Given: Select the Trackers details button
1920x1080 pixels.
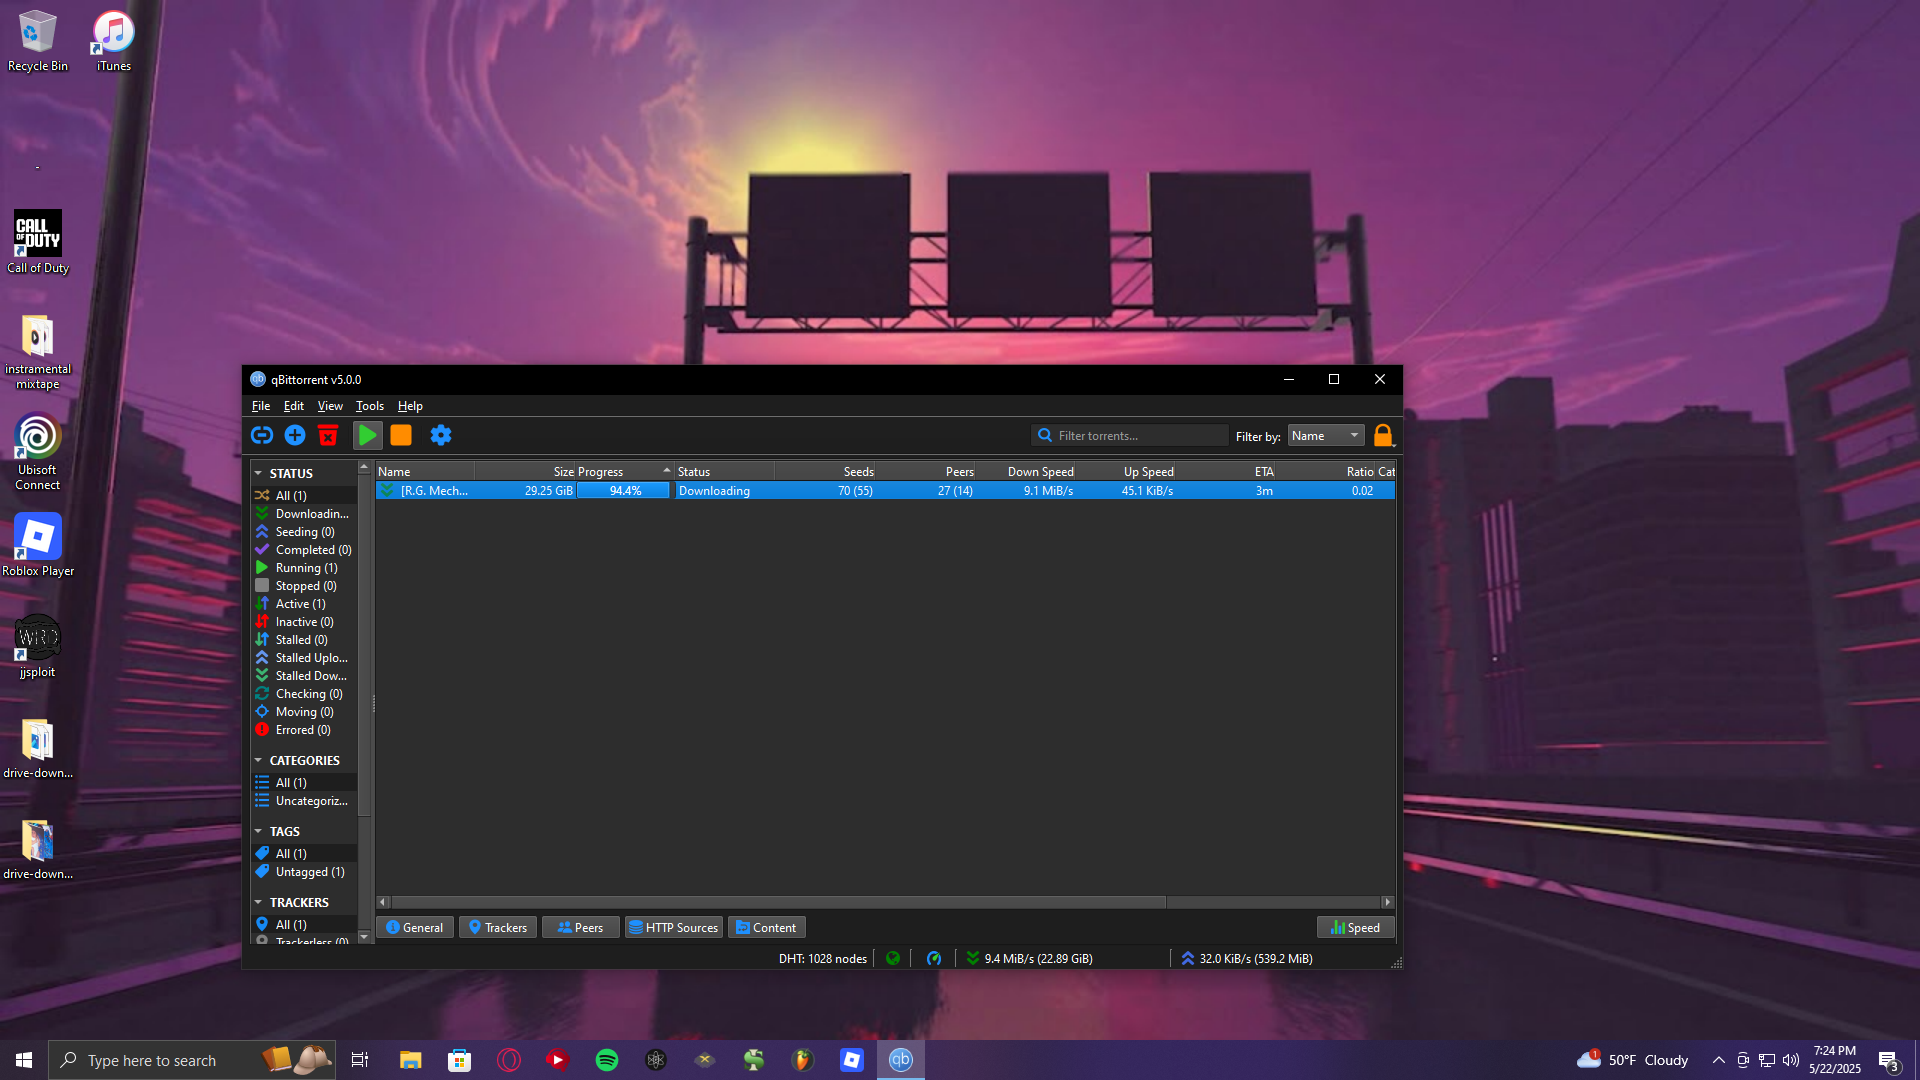Looking at the screenshot, I should 498,927.
